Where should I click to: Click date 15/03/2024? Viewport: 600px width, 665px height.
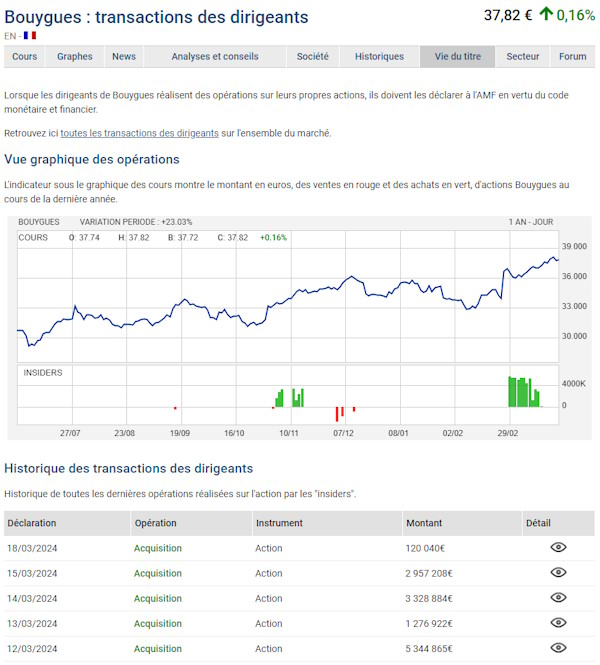32,573
